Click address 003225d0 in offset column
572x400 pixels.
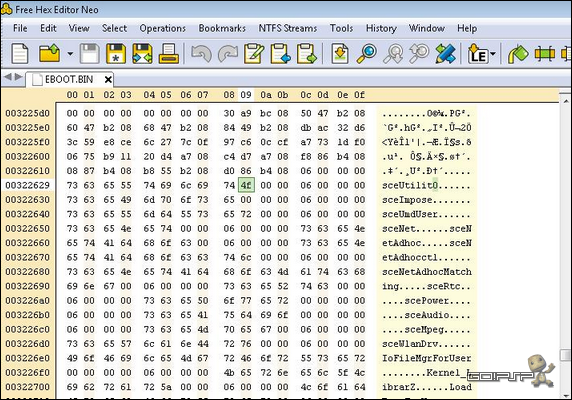[x=28, y=113]
